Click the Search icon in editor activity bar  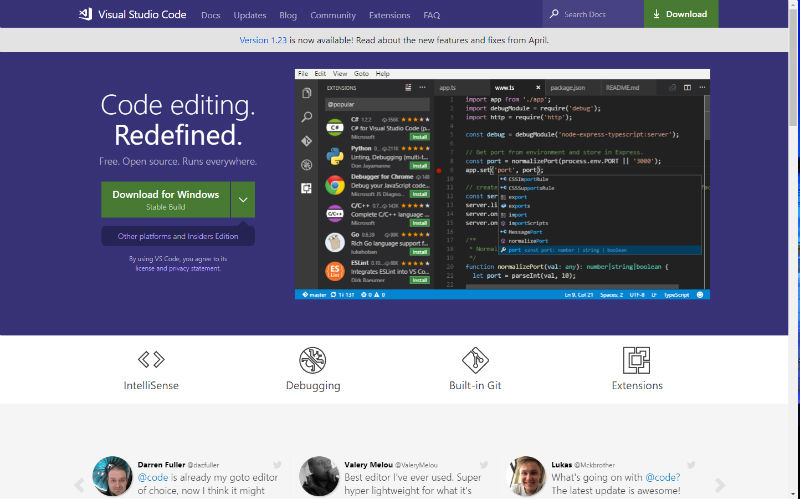[x=307, y=117]
